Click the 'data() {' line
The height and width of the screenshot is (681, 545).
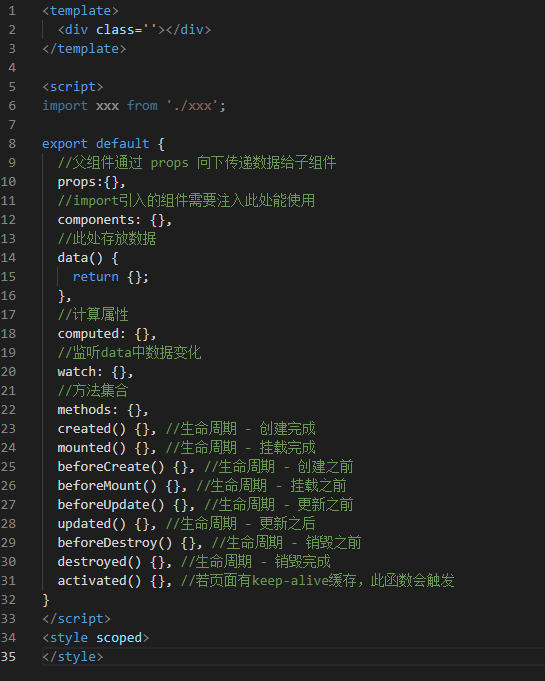coord(88,258)
